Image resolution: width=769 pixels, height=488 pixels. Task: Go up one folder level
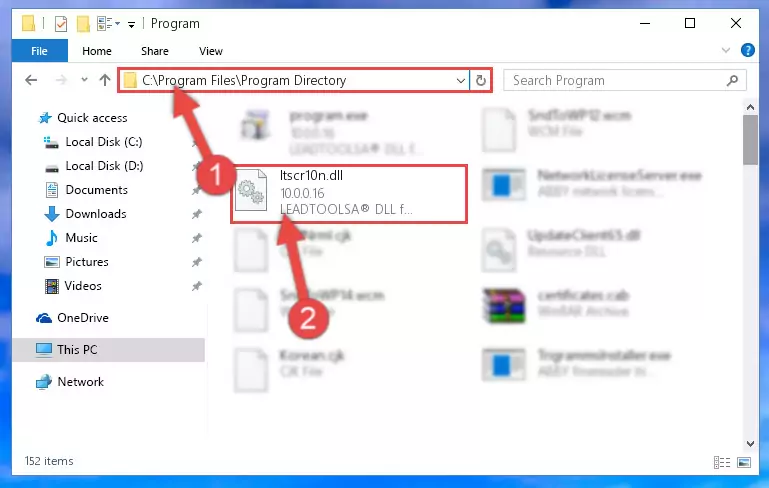click(x=104, y=80)
